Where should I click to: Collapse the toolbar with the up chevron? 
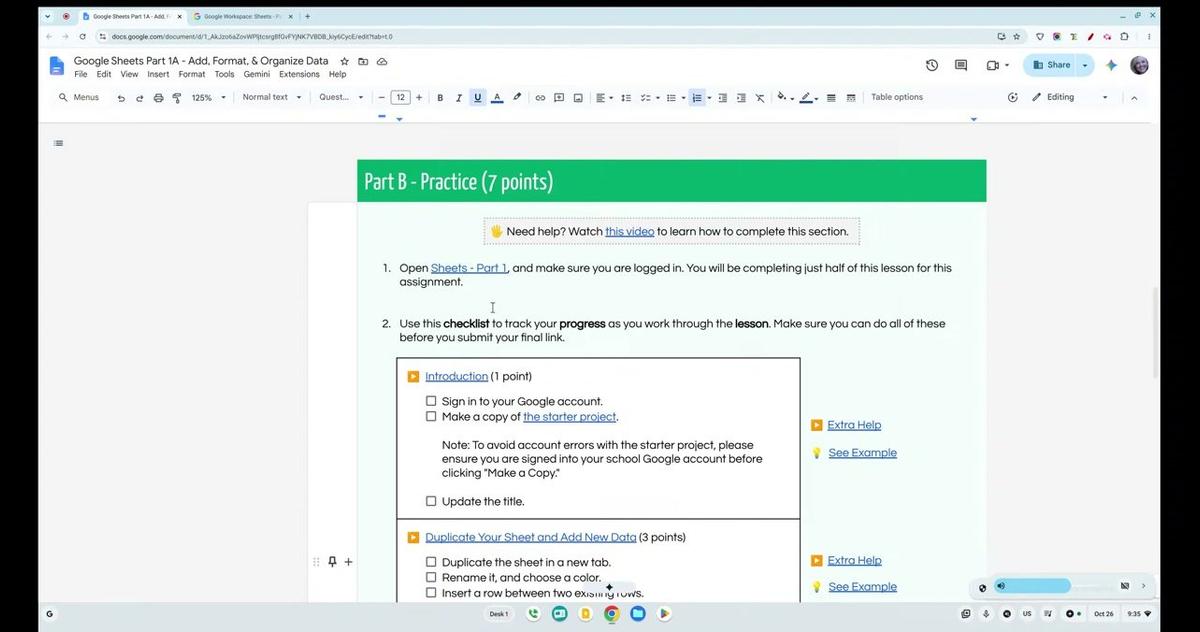coord(1134,98)
